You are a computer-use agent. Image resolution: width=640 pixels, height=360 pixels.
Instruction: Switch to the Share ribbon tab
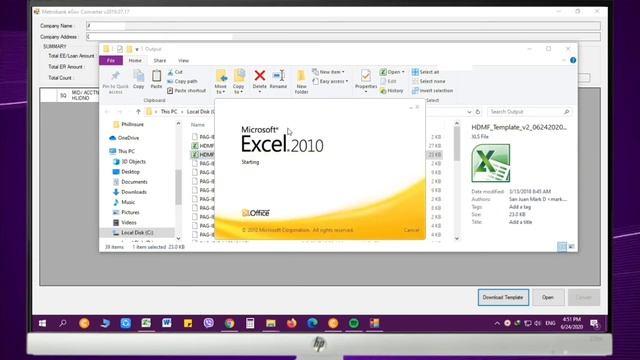[x=160, y=60]
